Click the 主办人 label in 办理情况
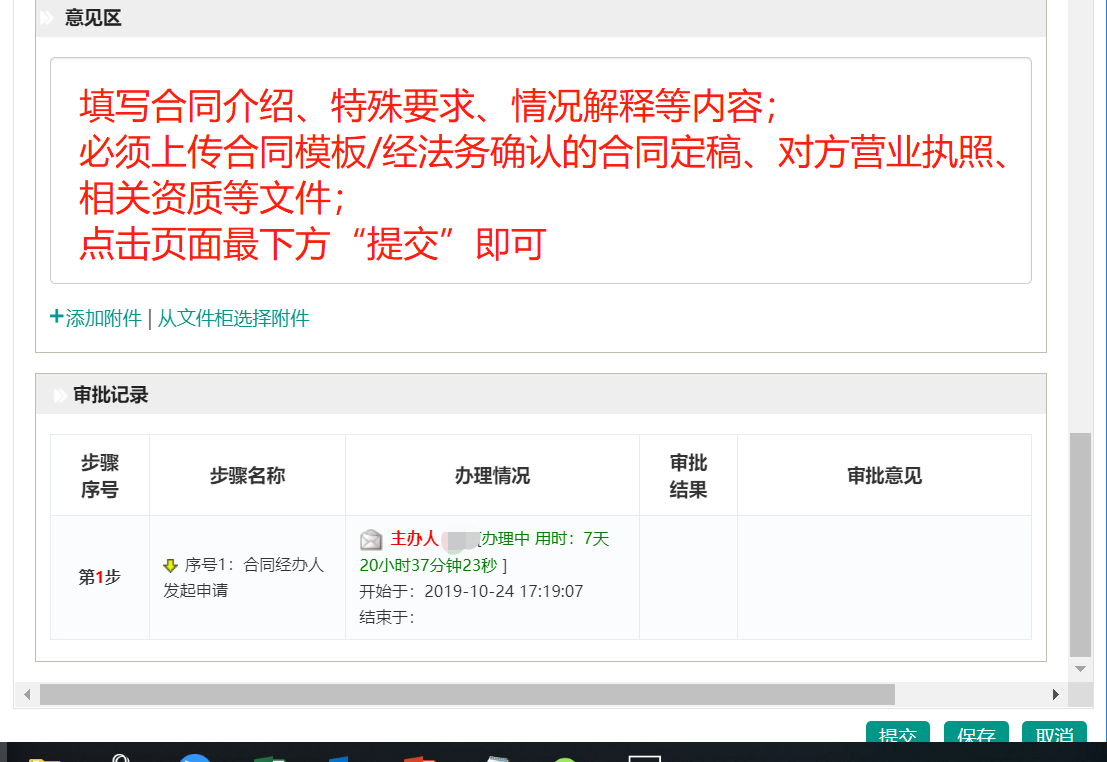This screenshot has height=762, width=1107. [x=414, y=539]
